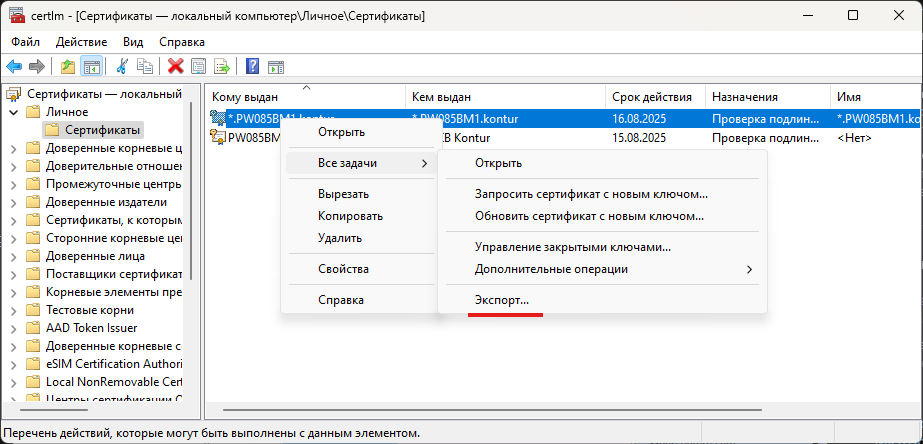Click Запросить сертификат с новым ключом...

[x=591, y=193]
